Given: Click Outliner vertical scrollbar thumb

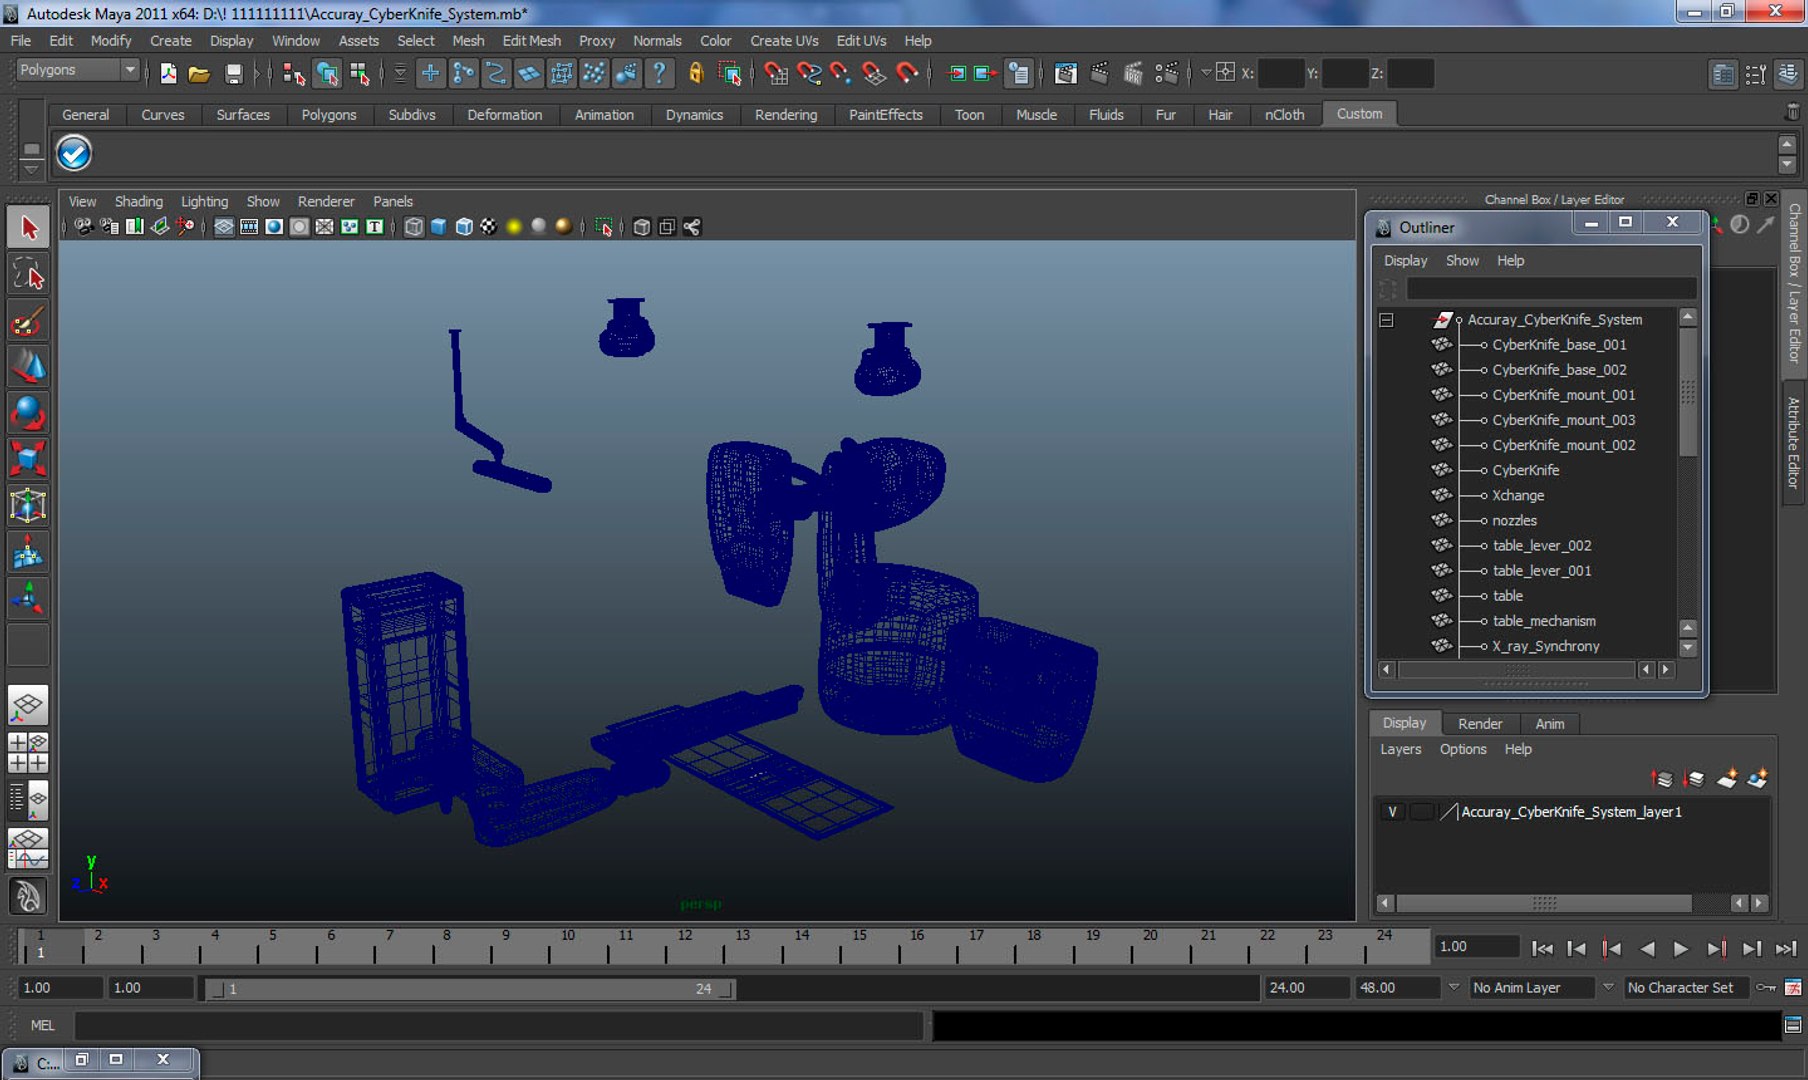Looking at the screenshot, I should [1688, 391].
